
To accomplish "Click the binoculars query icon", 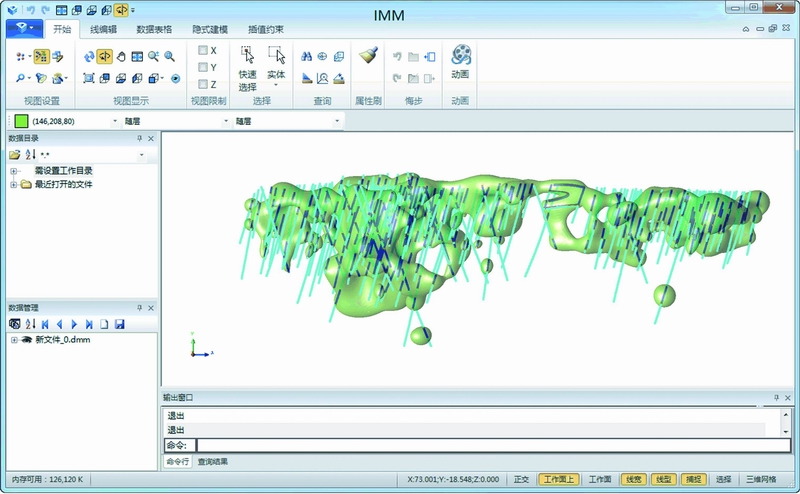I will coord(307,57).
